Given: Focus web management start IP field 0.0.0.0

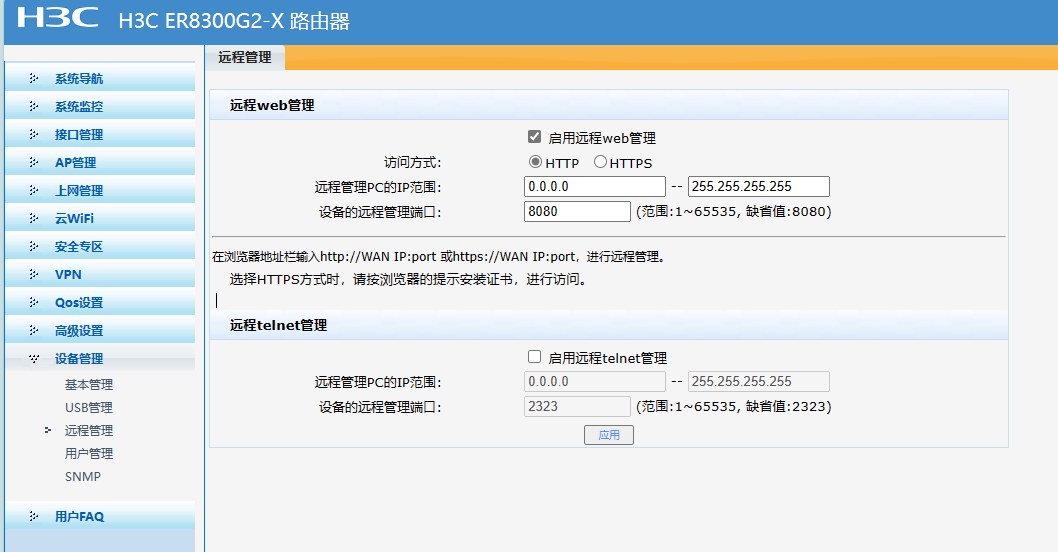Looking at the screenshot, I should point(594,186).
